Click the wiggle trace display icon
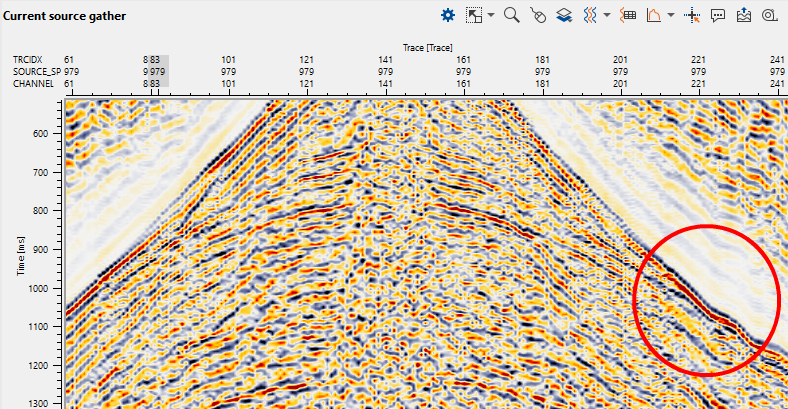The width and height of the screenshot is (788, 409). [591, 15]
